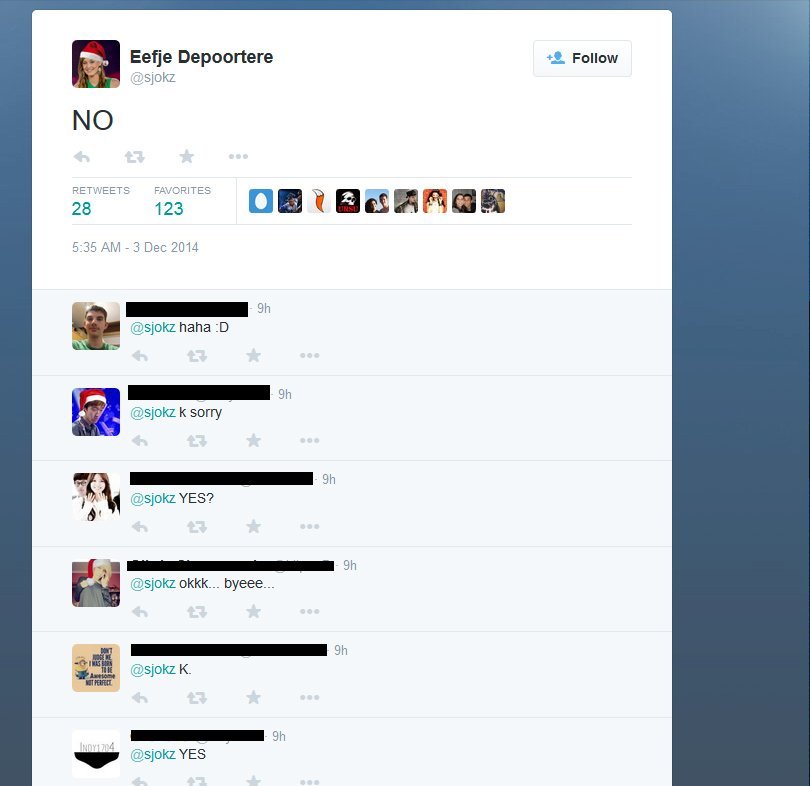Open more options on 'haha :D' reply

[x=309, y=355]
